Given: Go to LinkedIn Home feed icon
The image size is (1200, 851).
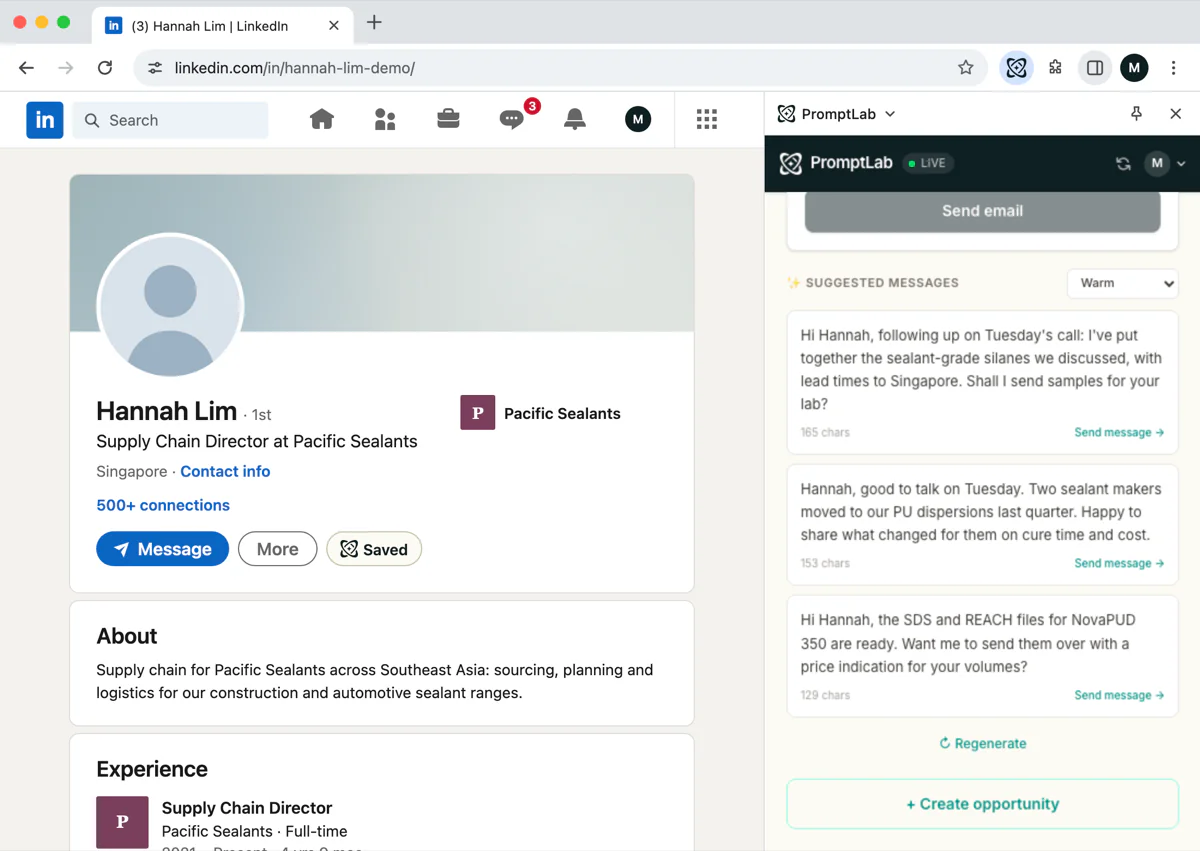Looking at the screenshot, I should (x=322, y=120).
